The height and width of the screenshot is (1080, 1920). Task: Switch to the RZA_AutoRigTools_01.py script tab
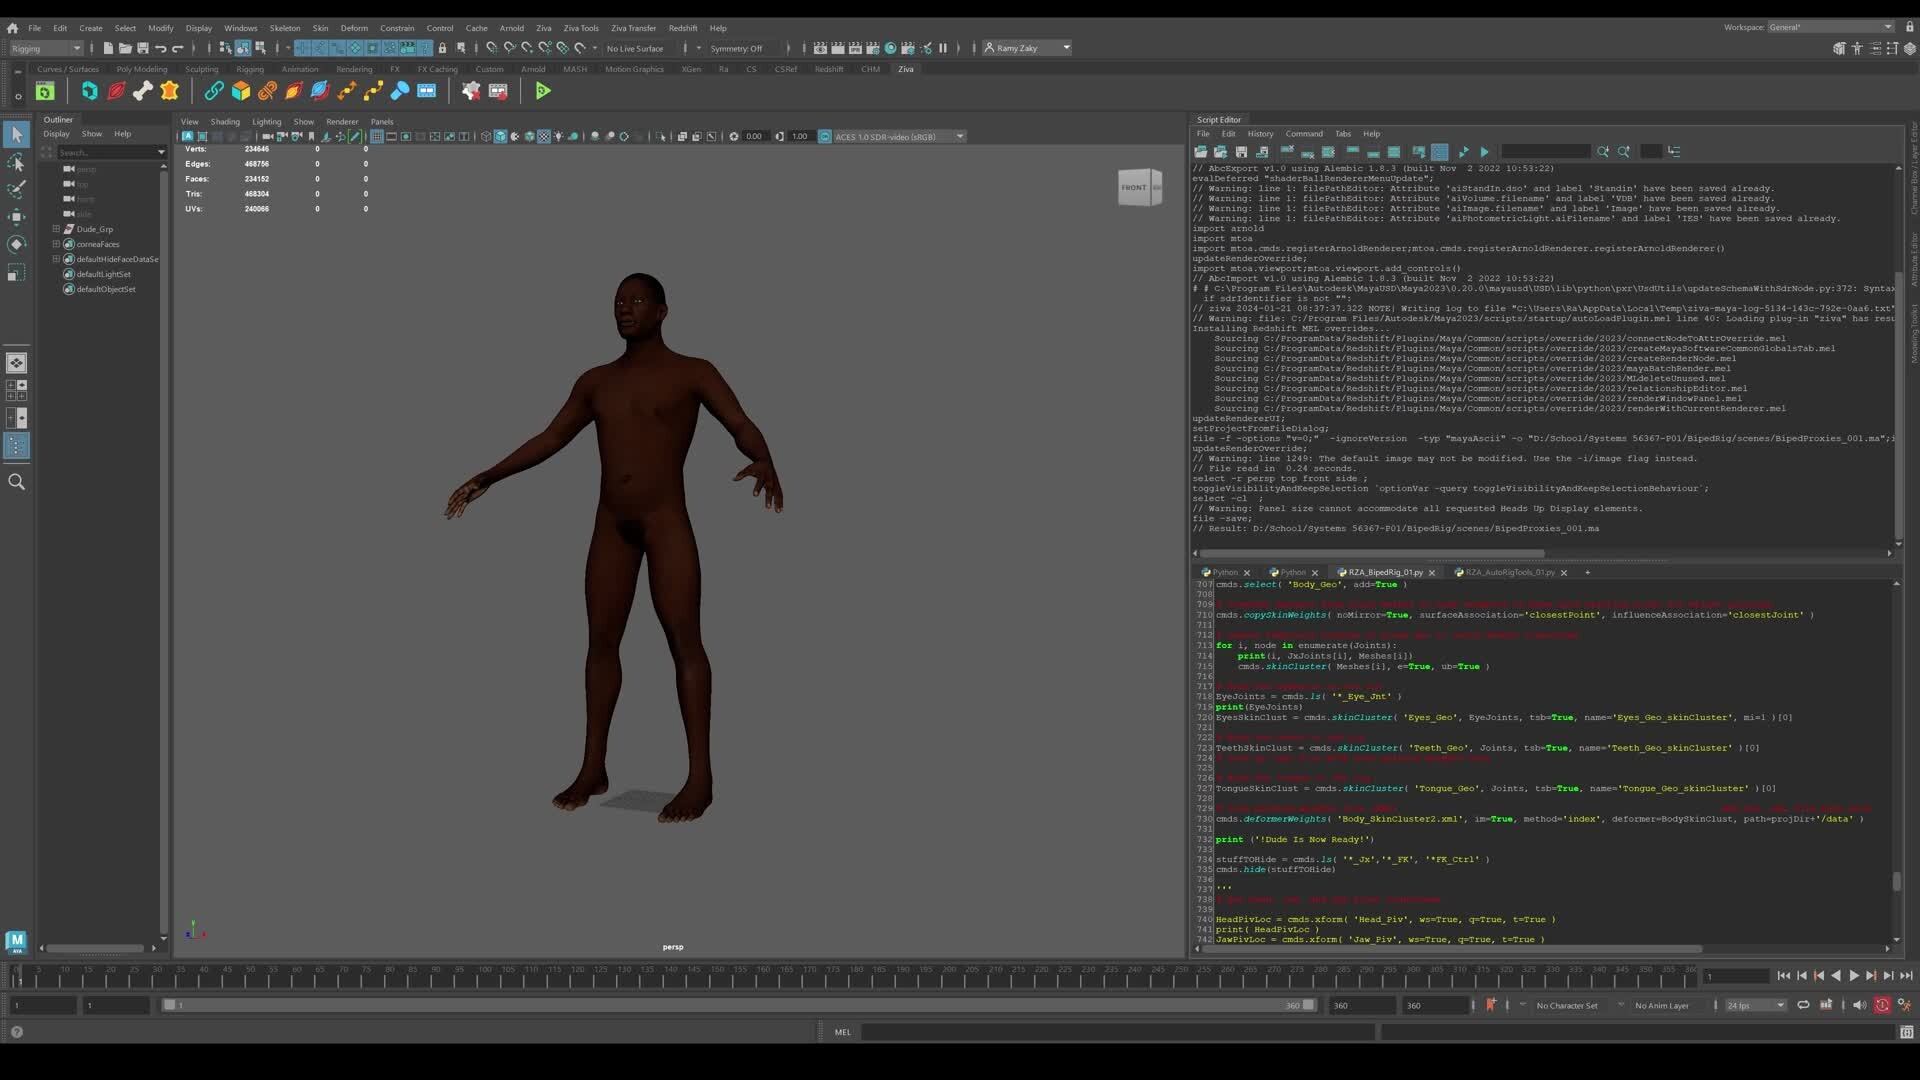[1510, 572]
